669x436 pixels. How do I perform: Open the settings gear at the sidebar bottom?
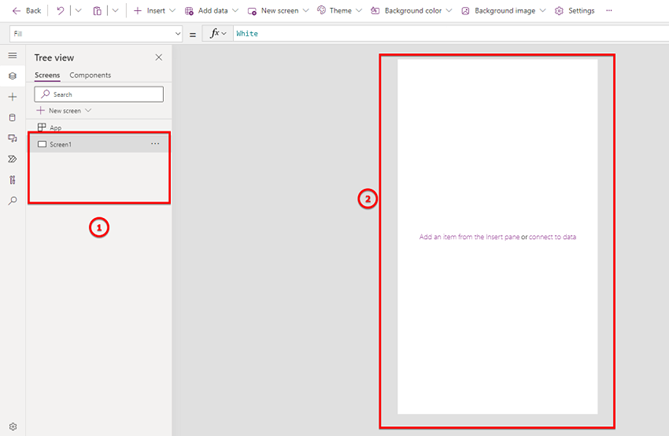pyautogui.click(x=13, y=427)
